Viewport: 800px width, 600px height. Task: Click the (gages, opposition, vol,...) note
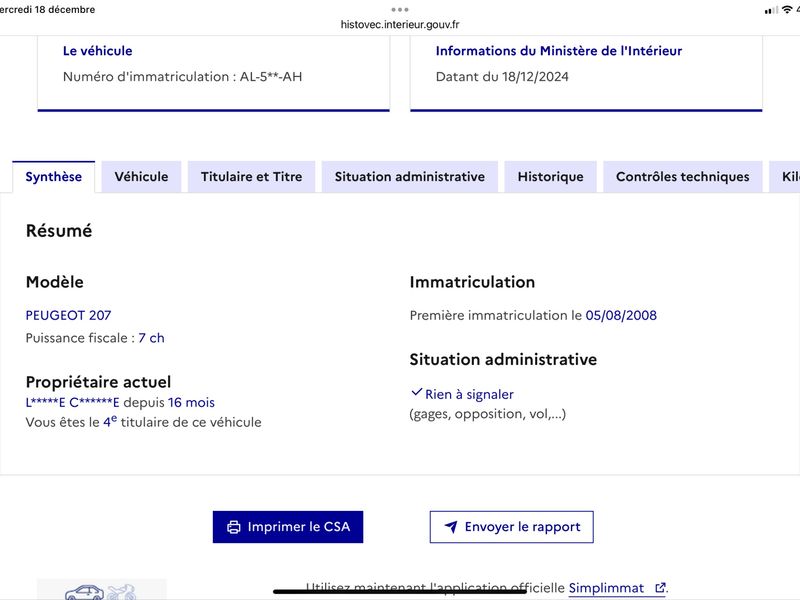click(x=488, y=414)
